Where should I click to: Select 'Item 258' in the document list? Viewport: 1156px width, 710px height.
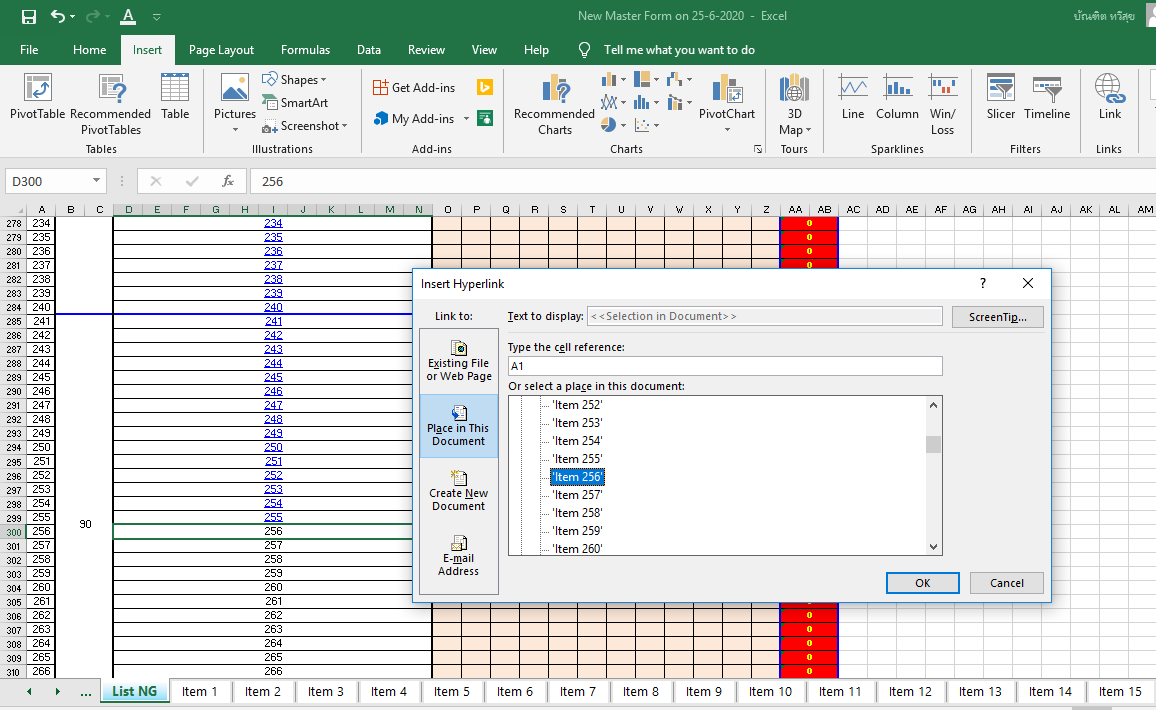click(577, 513)
